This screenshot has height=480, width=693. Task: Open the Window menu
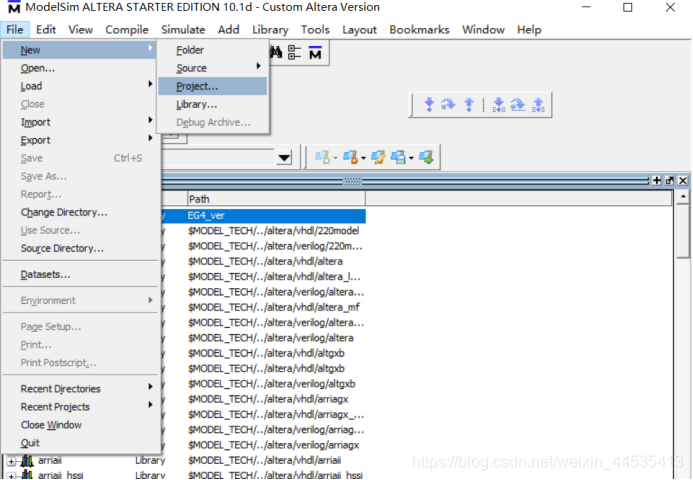click(483, 30)
